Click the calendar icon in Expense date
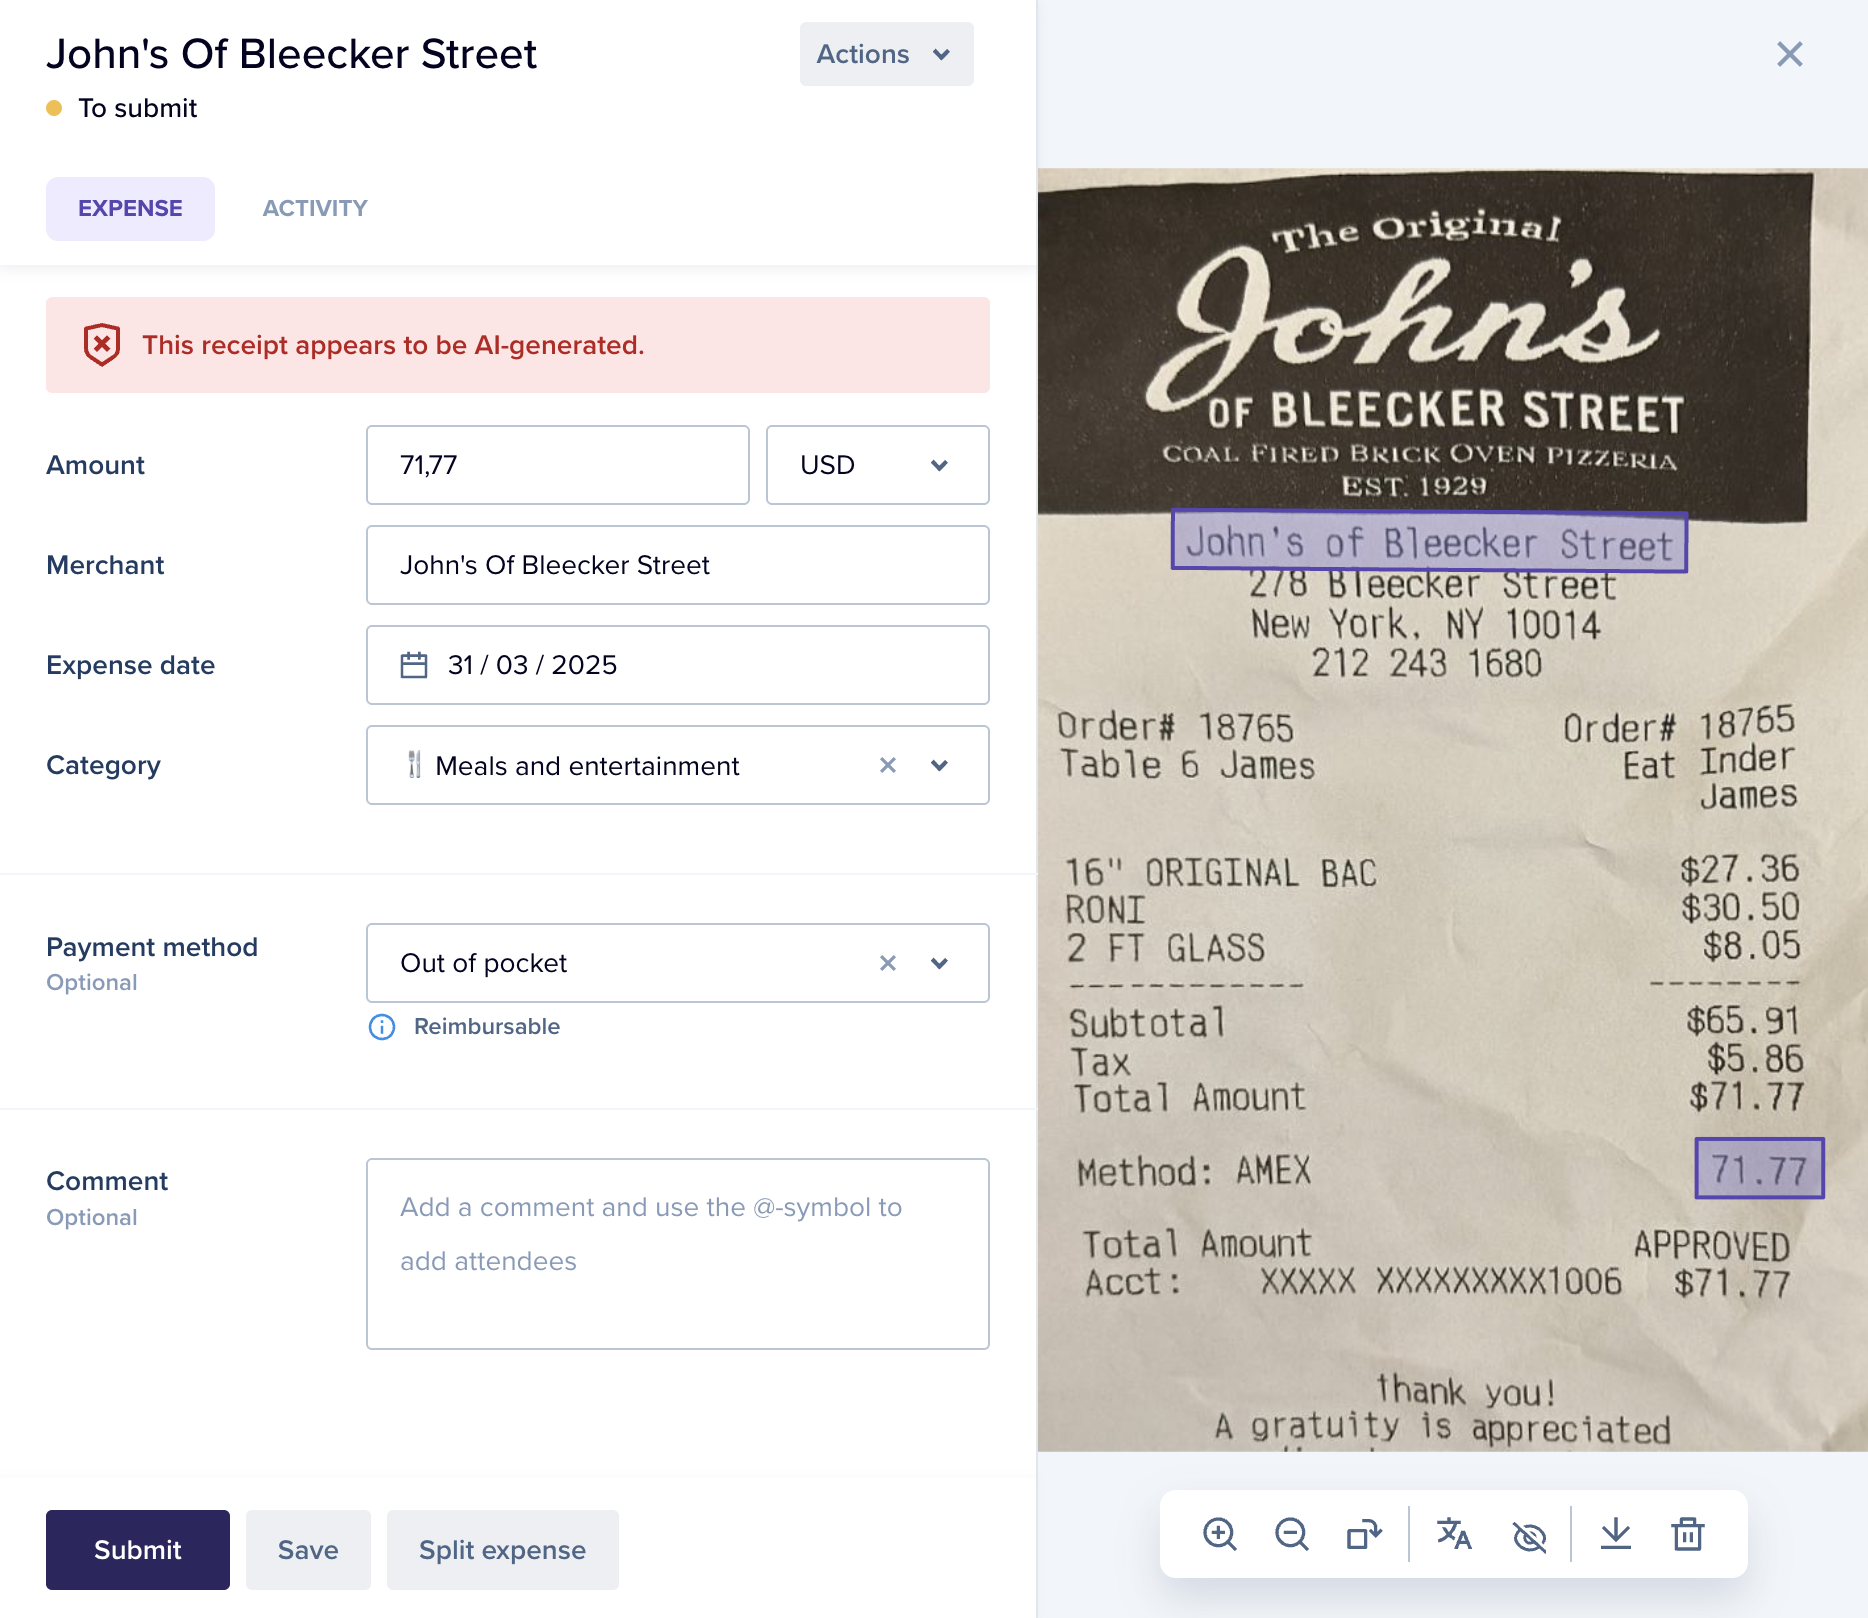This screenshot has width=1868, height=1618. point(414,665)
